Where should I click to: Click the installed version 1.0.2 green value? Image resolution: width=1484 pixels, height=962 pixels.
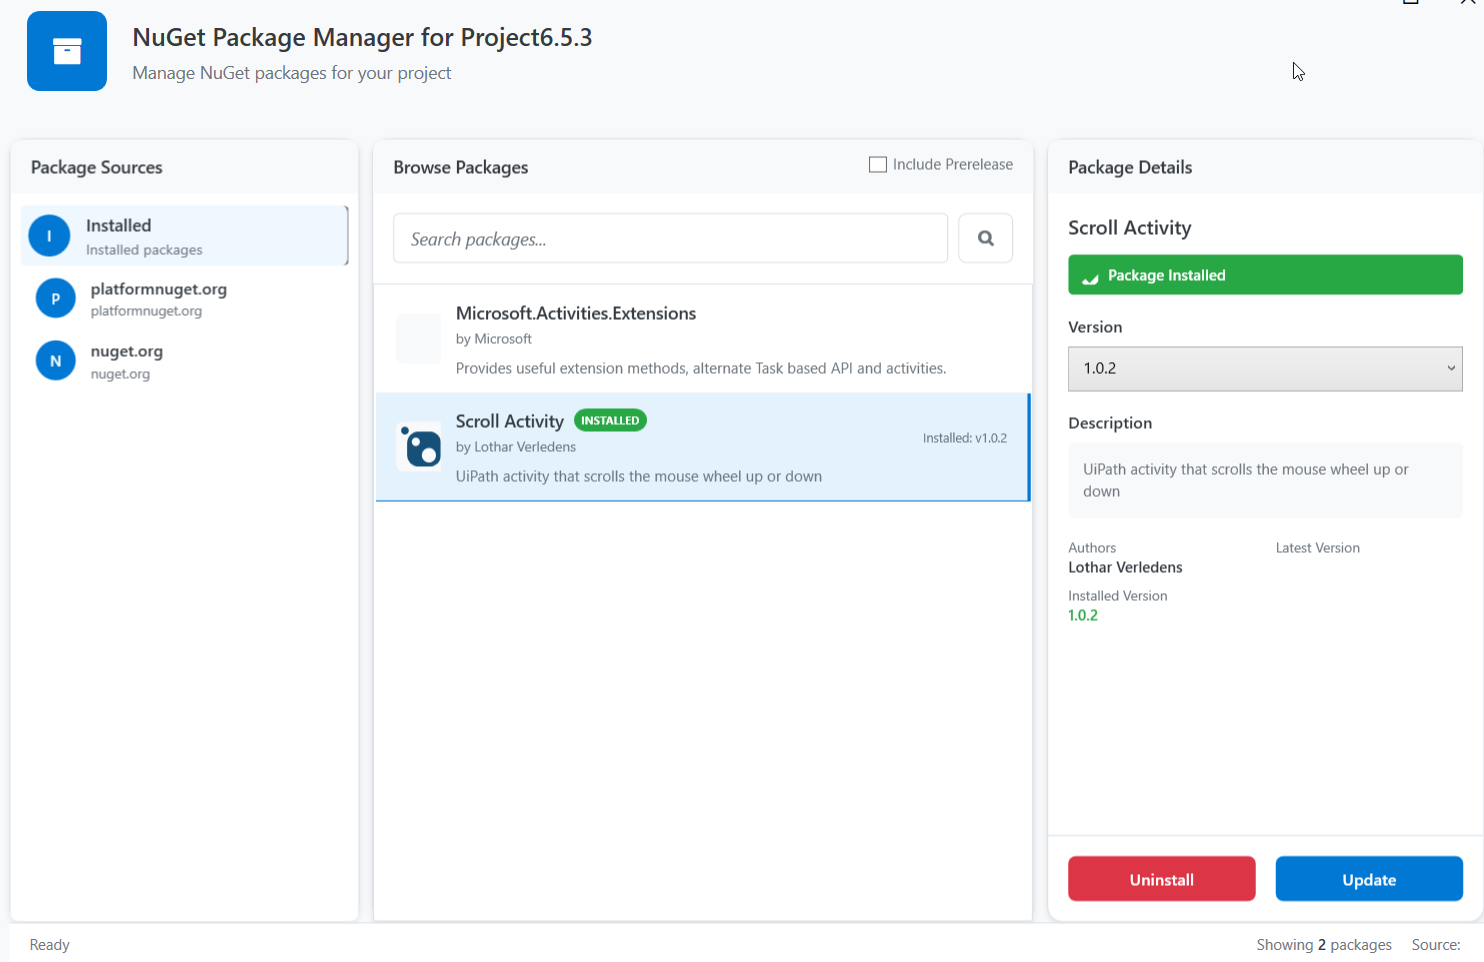tap(1083, 615)
